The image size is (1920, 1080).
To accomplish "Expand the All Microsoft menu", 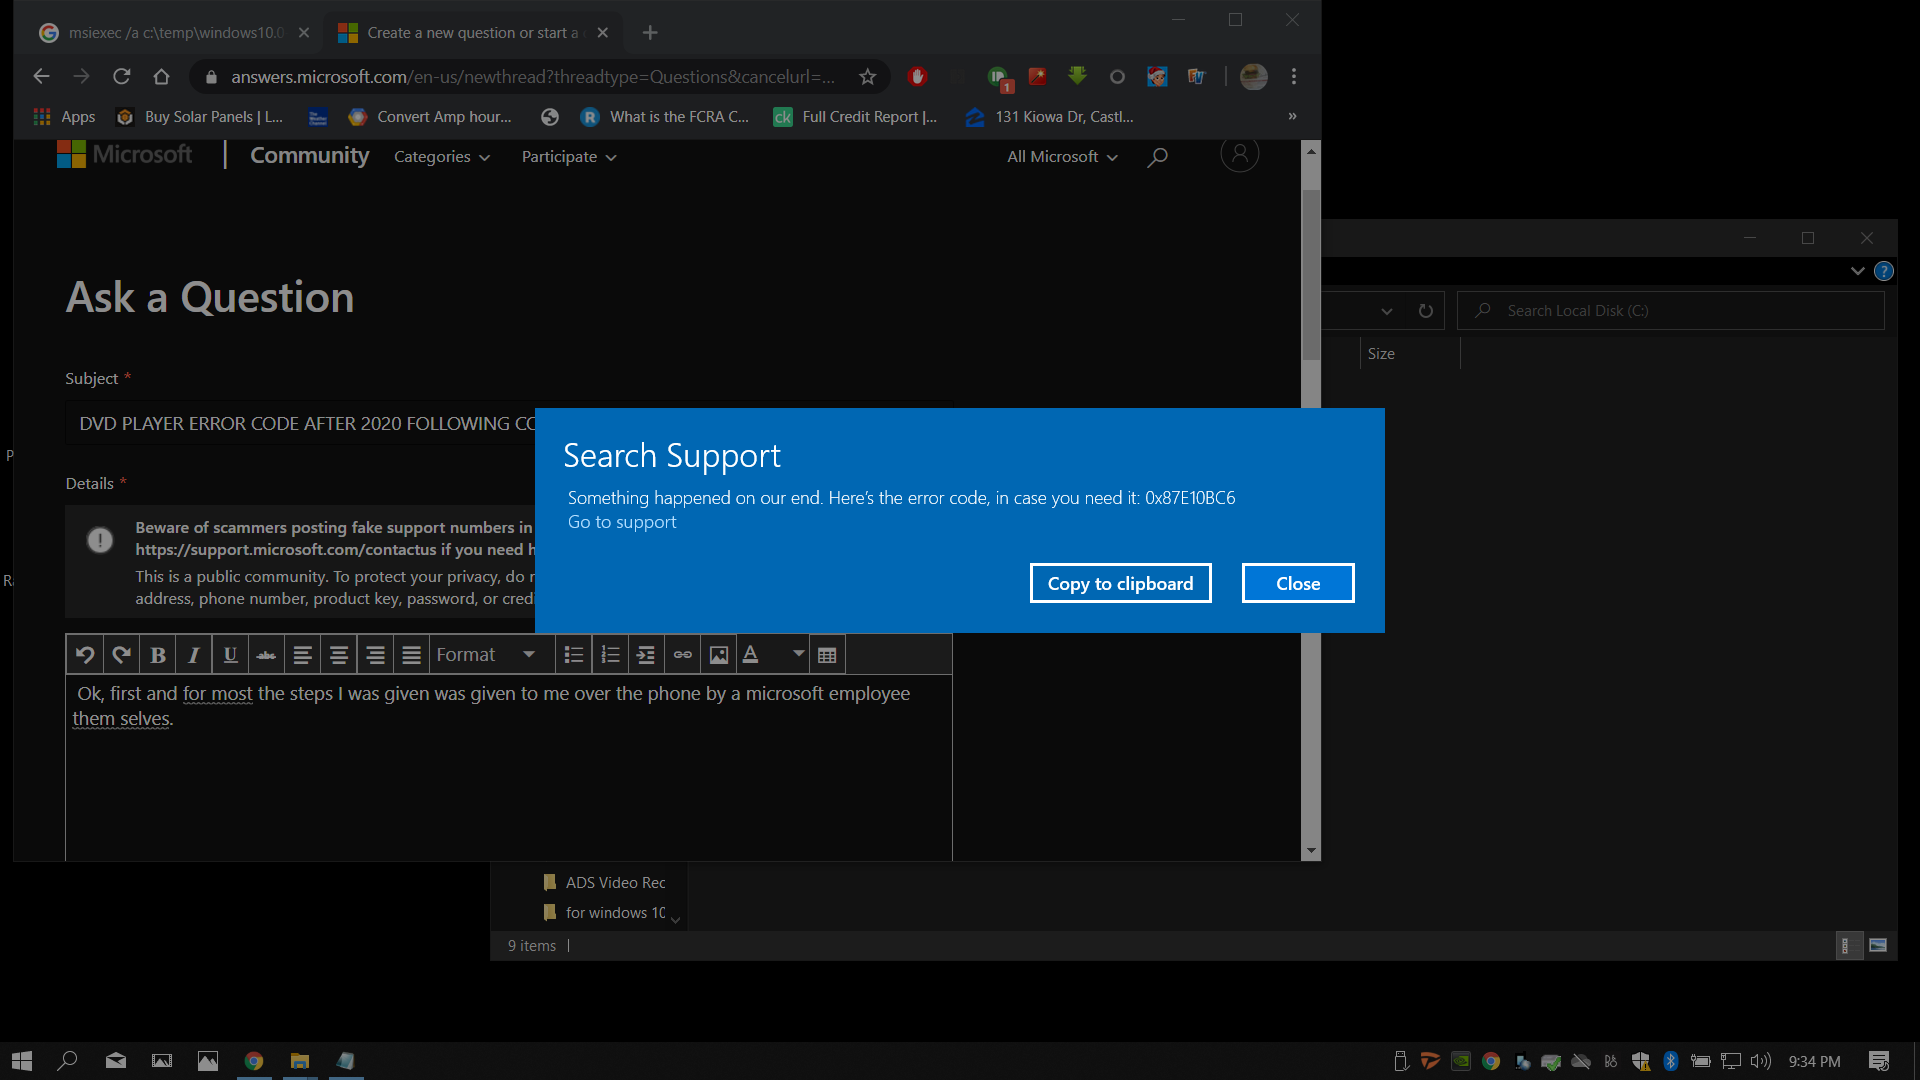I will click(x=1062, y=157).
